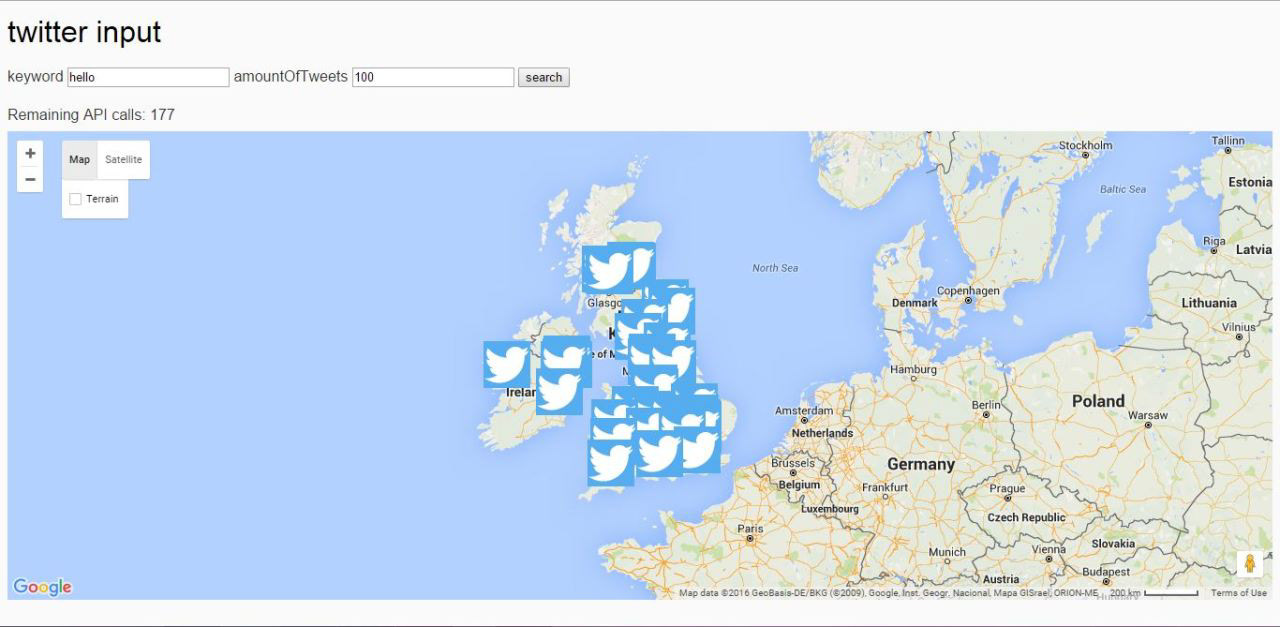This screenshot has height=627, width=1280.
Task: Click the Latvia label
Action: (1253, 249)
